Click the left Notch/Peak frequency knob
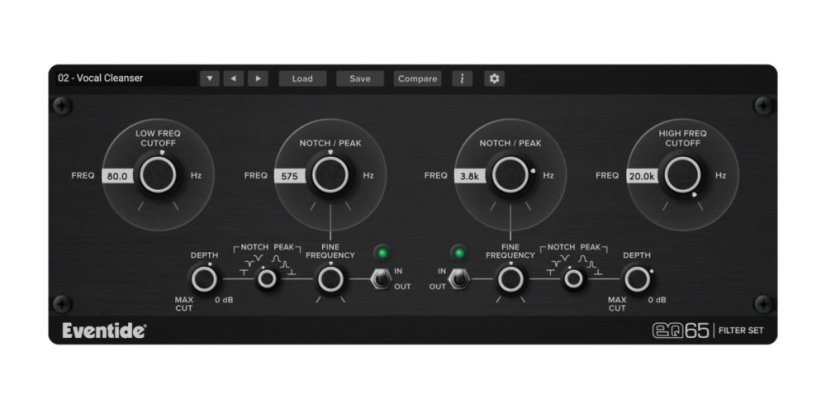 pyautogui.click(x=330, y=175)
